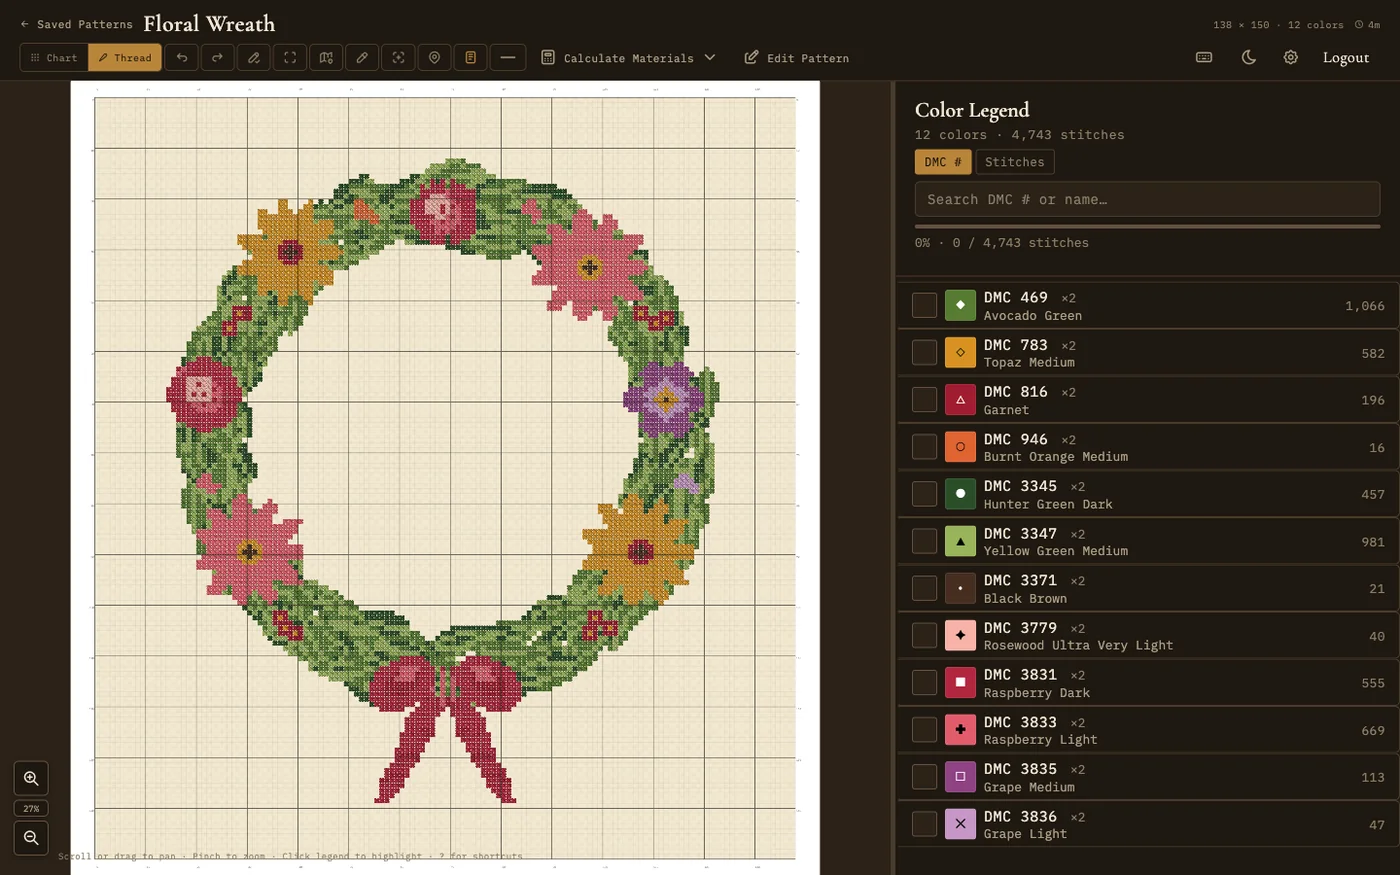The height and width of the screenshot is (875, 1400).
Task: Click the back arrow to Saved Patterns
Action: 25,24
